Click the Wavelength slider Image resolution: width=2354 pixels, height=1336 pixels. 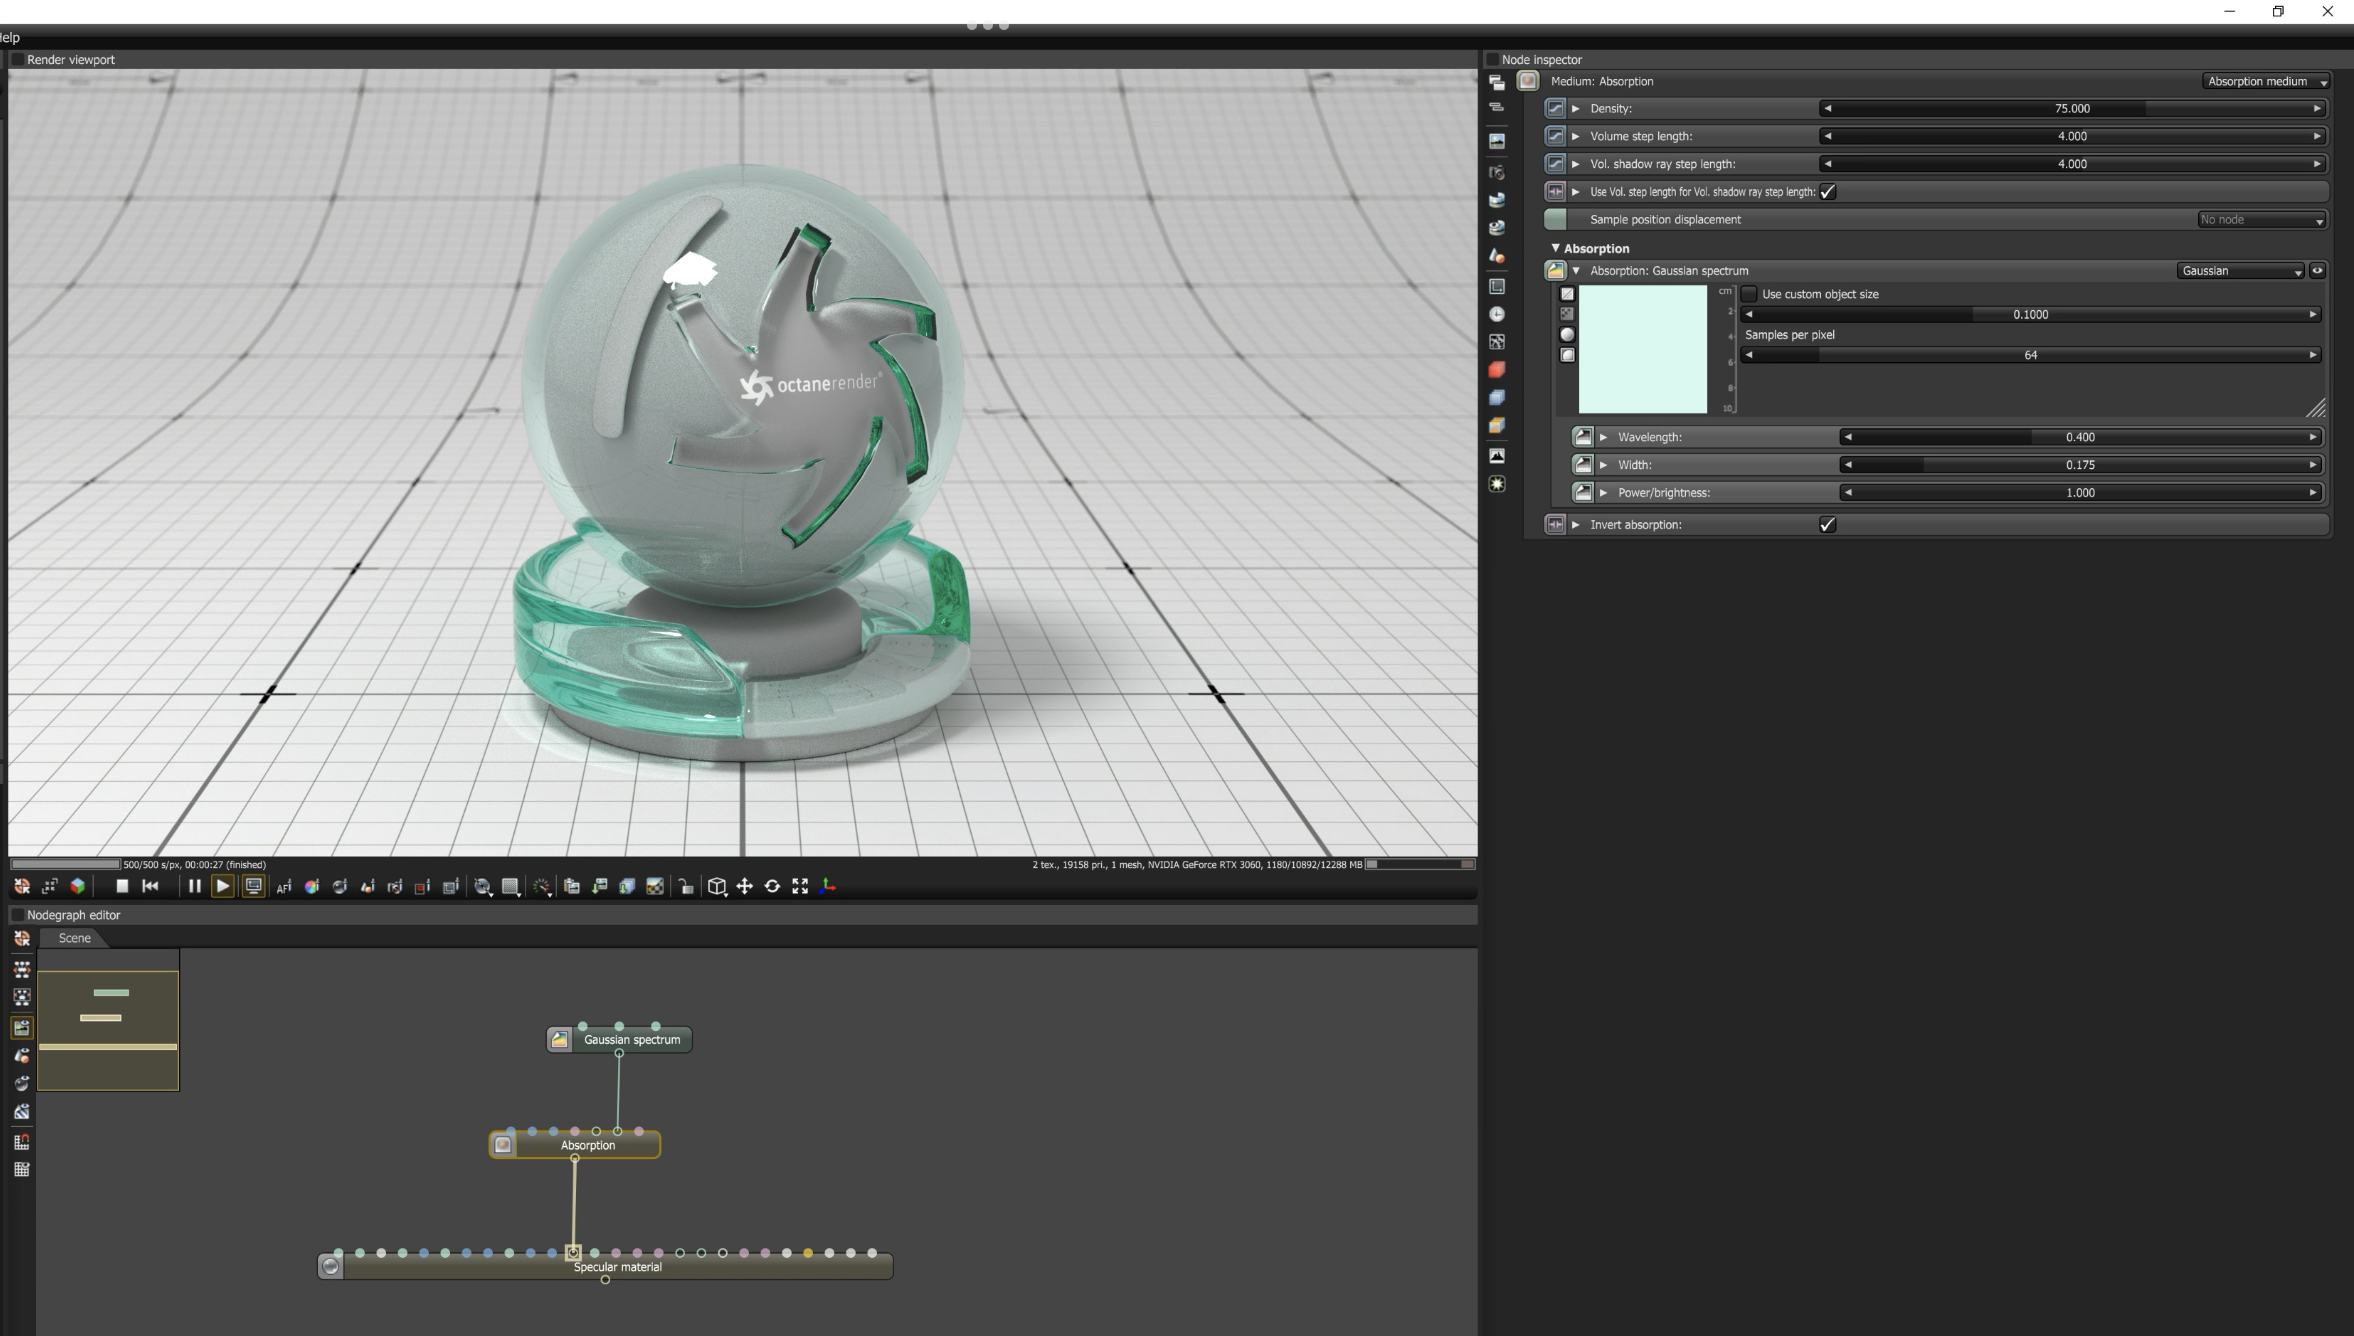2079,437
